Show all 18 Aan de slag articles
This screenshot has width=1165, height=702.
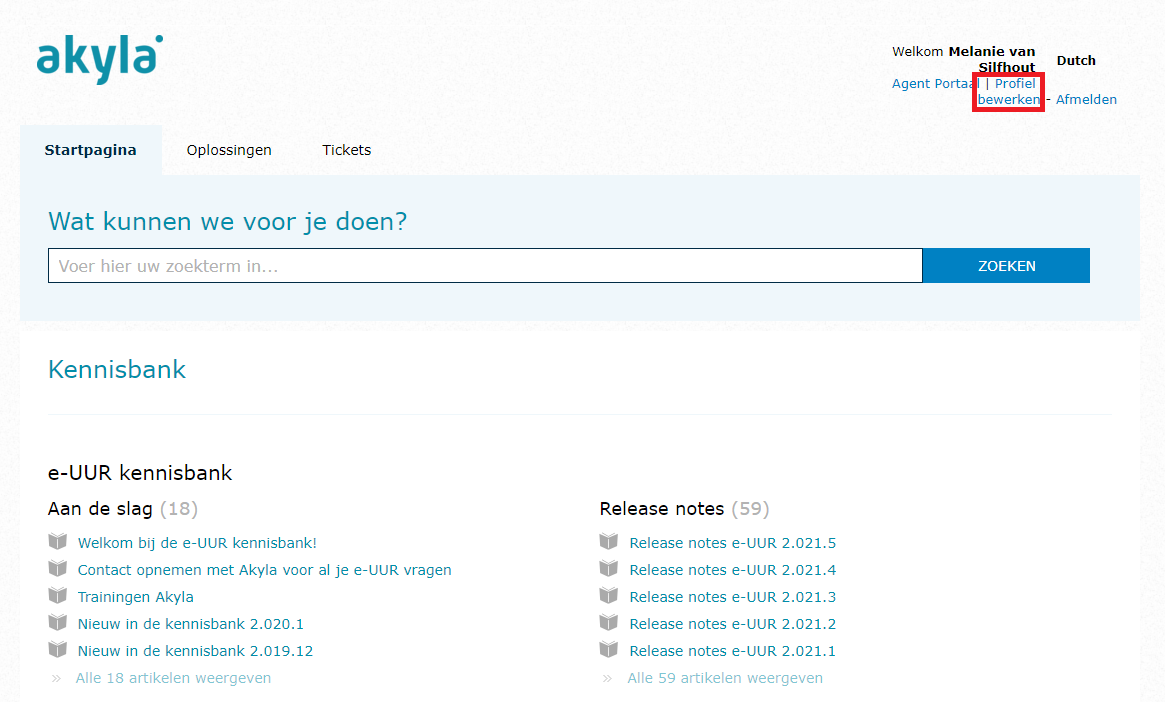point(173,678)
